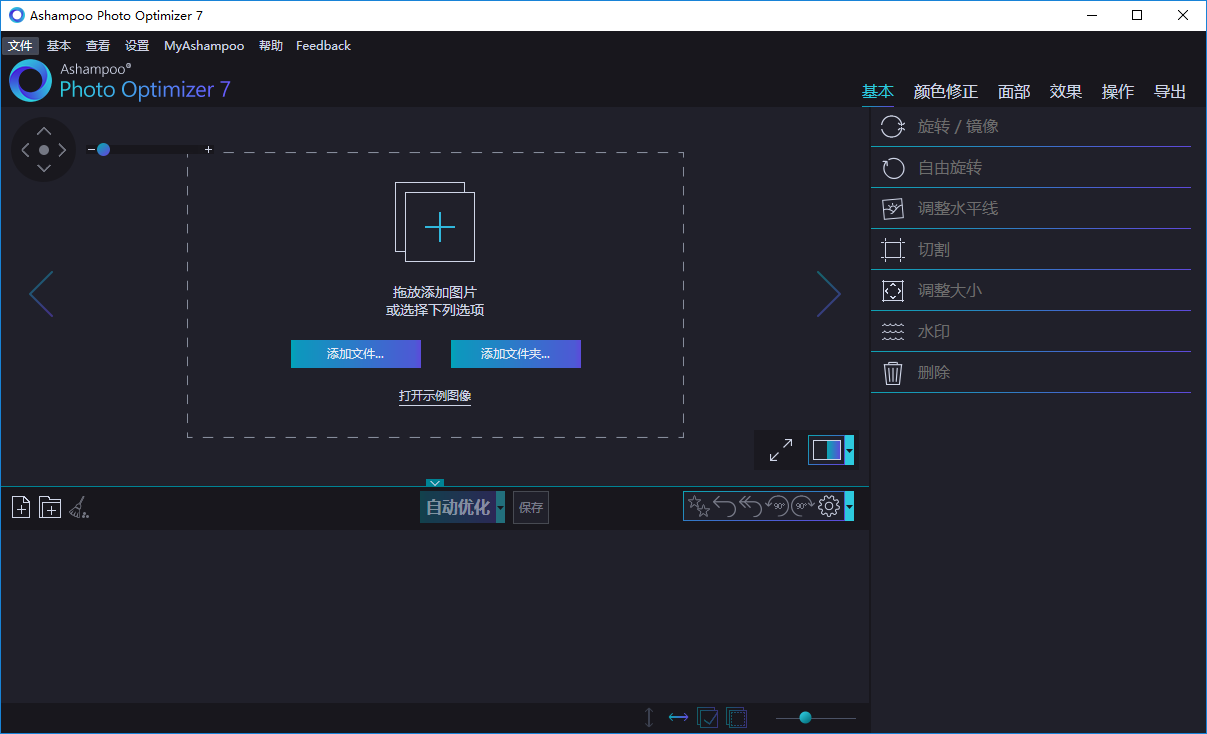The image size is (1207, 734).
Task: Toggle the deselect-all dashed-square icon
Action: coord(737,717)
